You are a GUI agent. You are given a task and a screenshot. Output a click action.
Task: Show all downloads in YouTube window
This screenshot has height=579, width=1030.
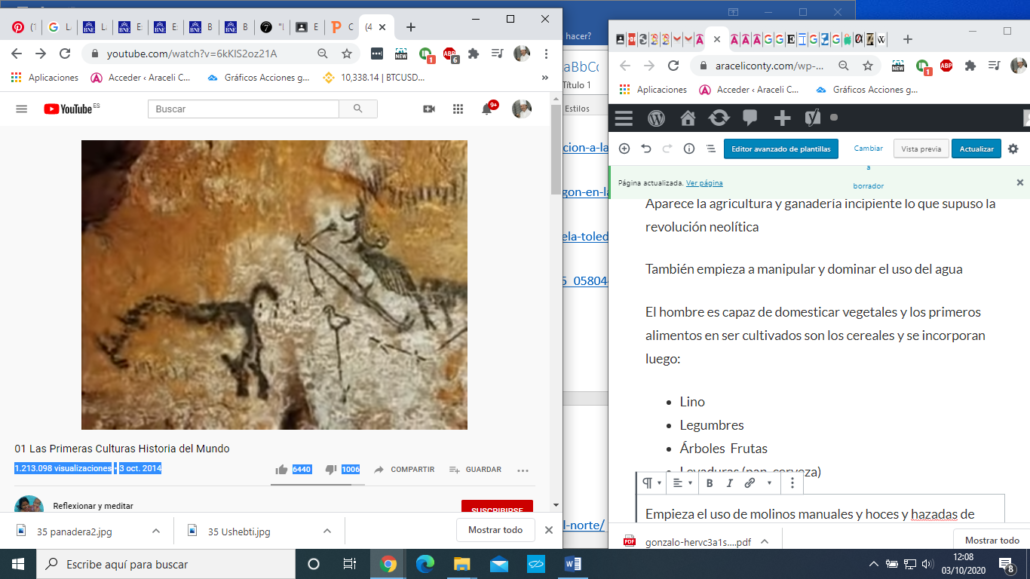pos(495,530)
